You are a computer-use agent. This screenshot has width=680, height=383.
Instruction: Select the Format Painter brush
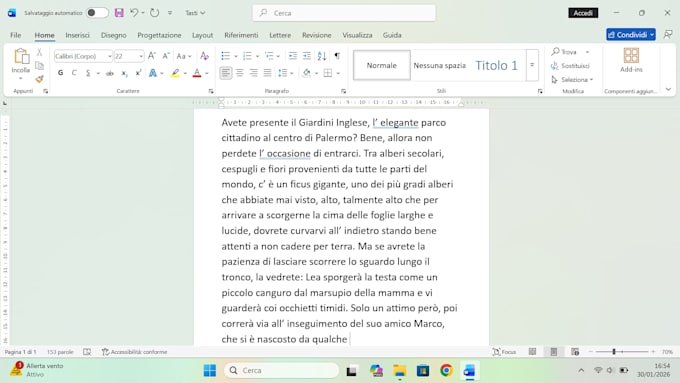[39, 79]
